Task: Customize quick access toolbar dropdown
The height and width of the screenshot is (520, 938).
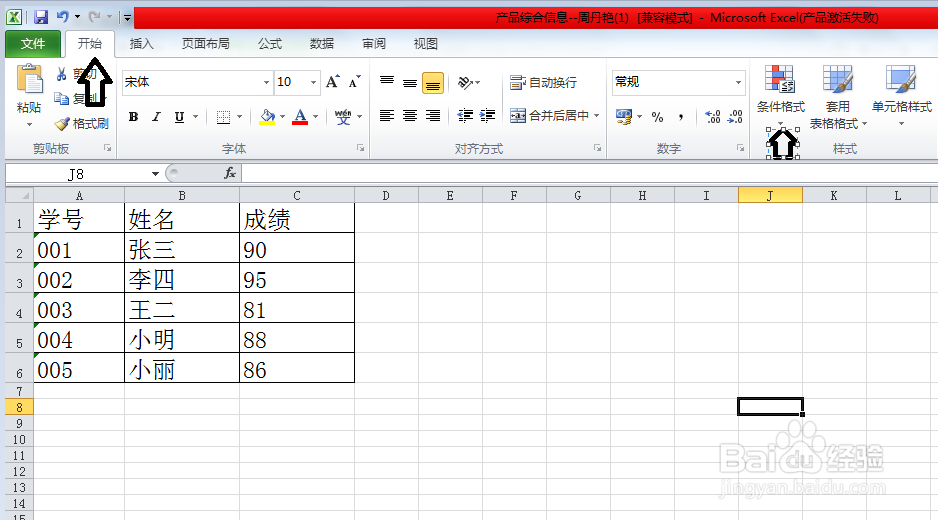Action: 127,17
